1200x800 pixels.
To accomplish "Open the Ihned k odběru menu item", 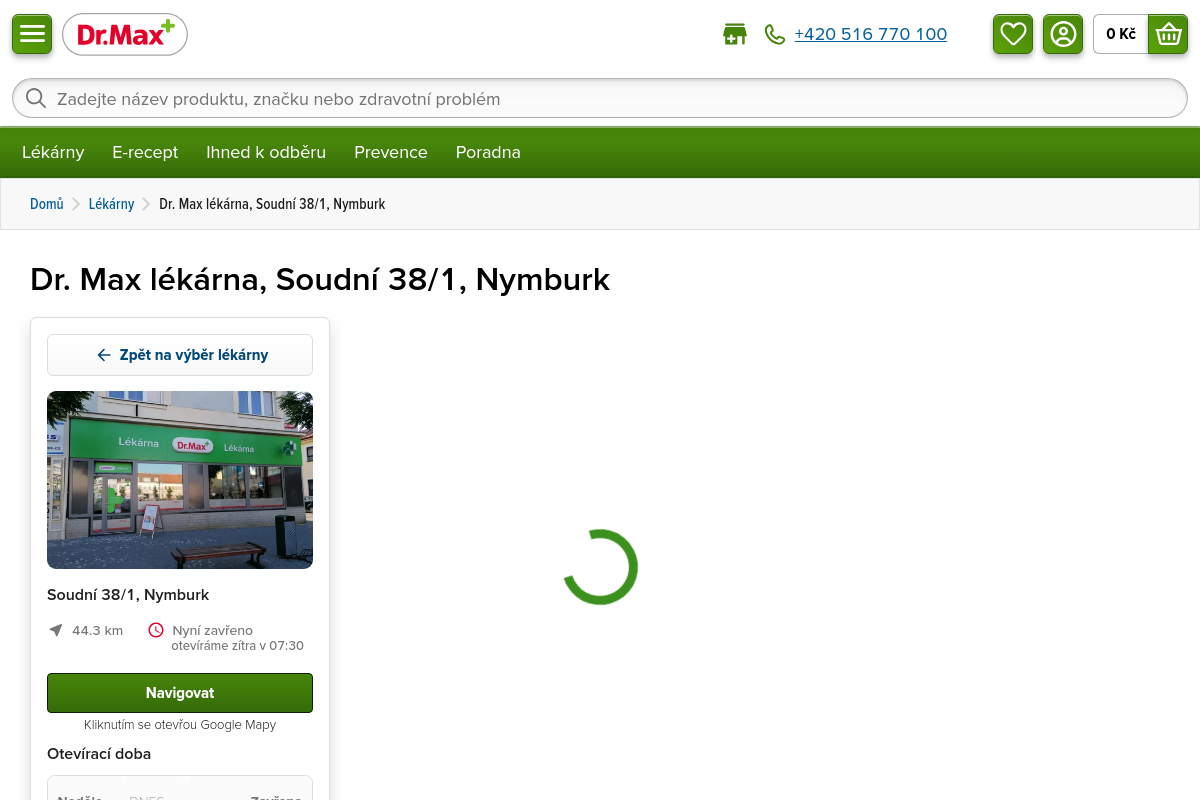I will pos(266,152).
